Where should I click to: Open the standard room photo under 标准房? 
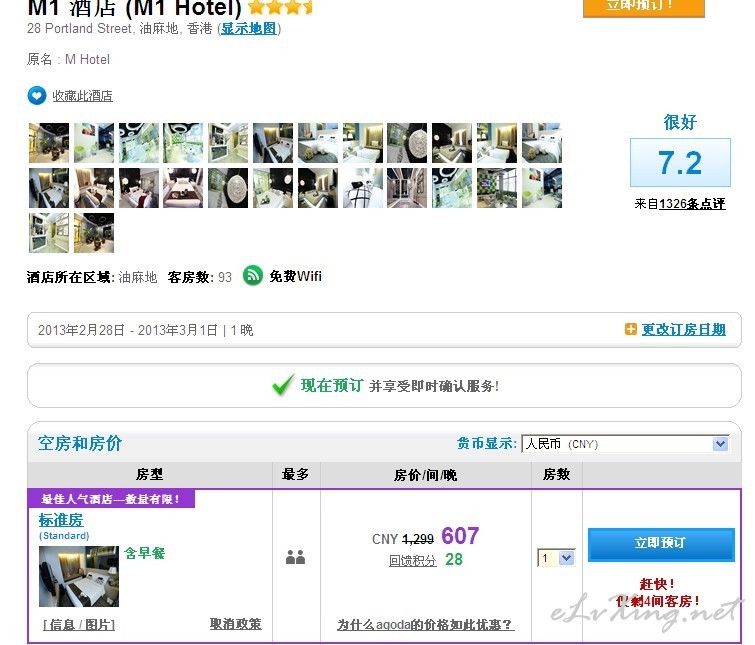[x=79, y=576]
